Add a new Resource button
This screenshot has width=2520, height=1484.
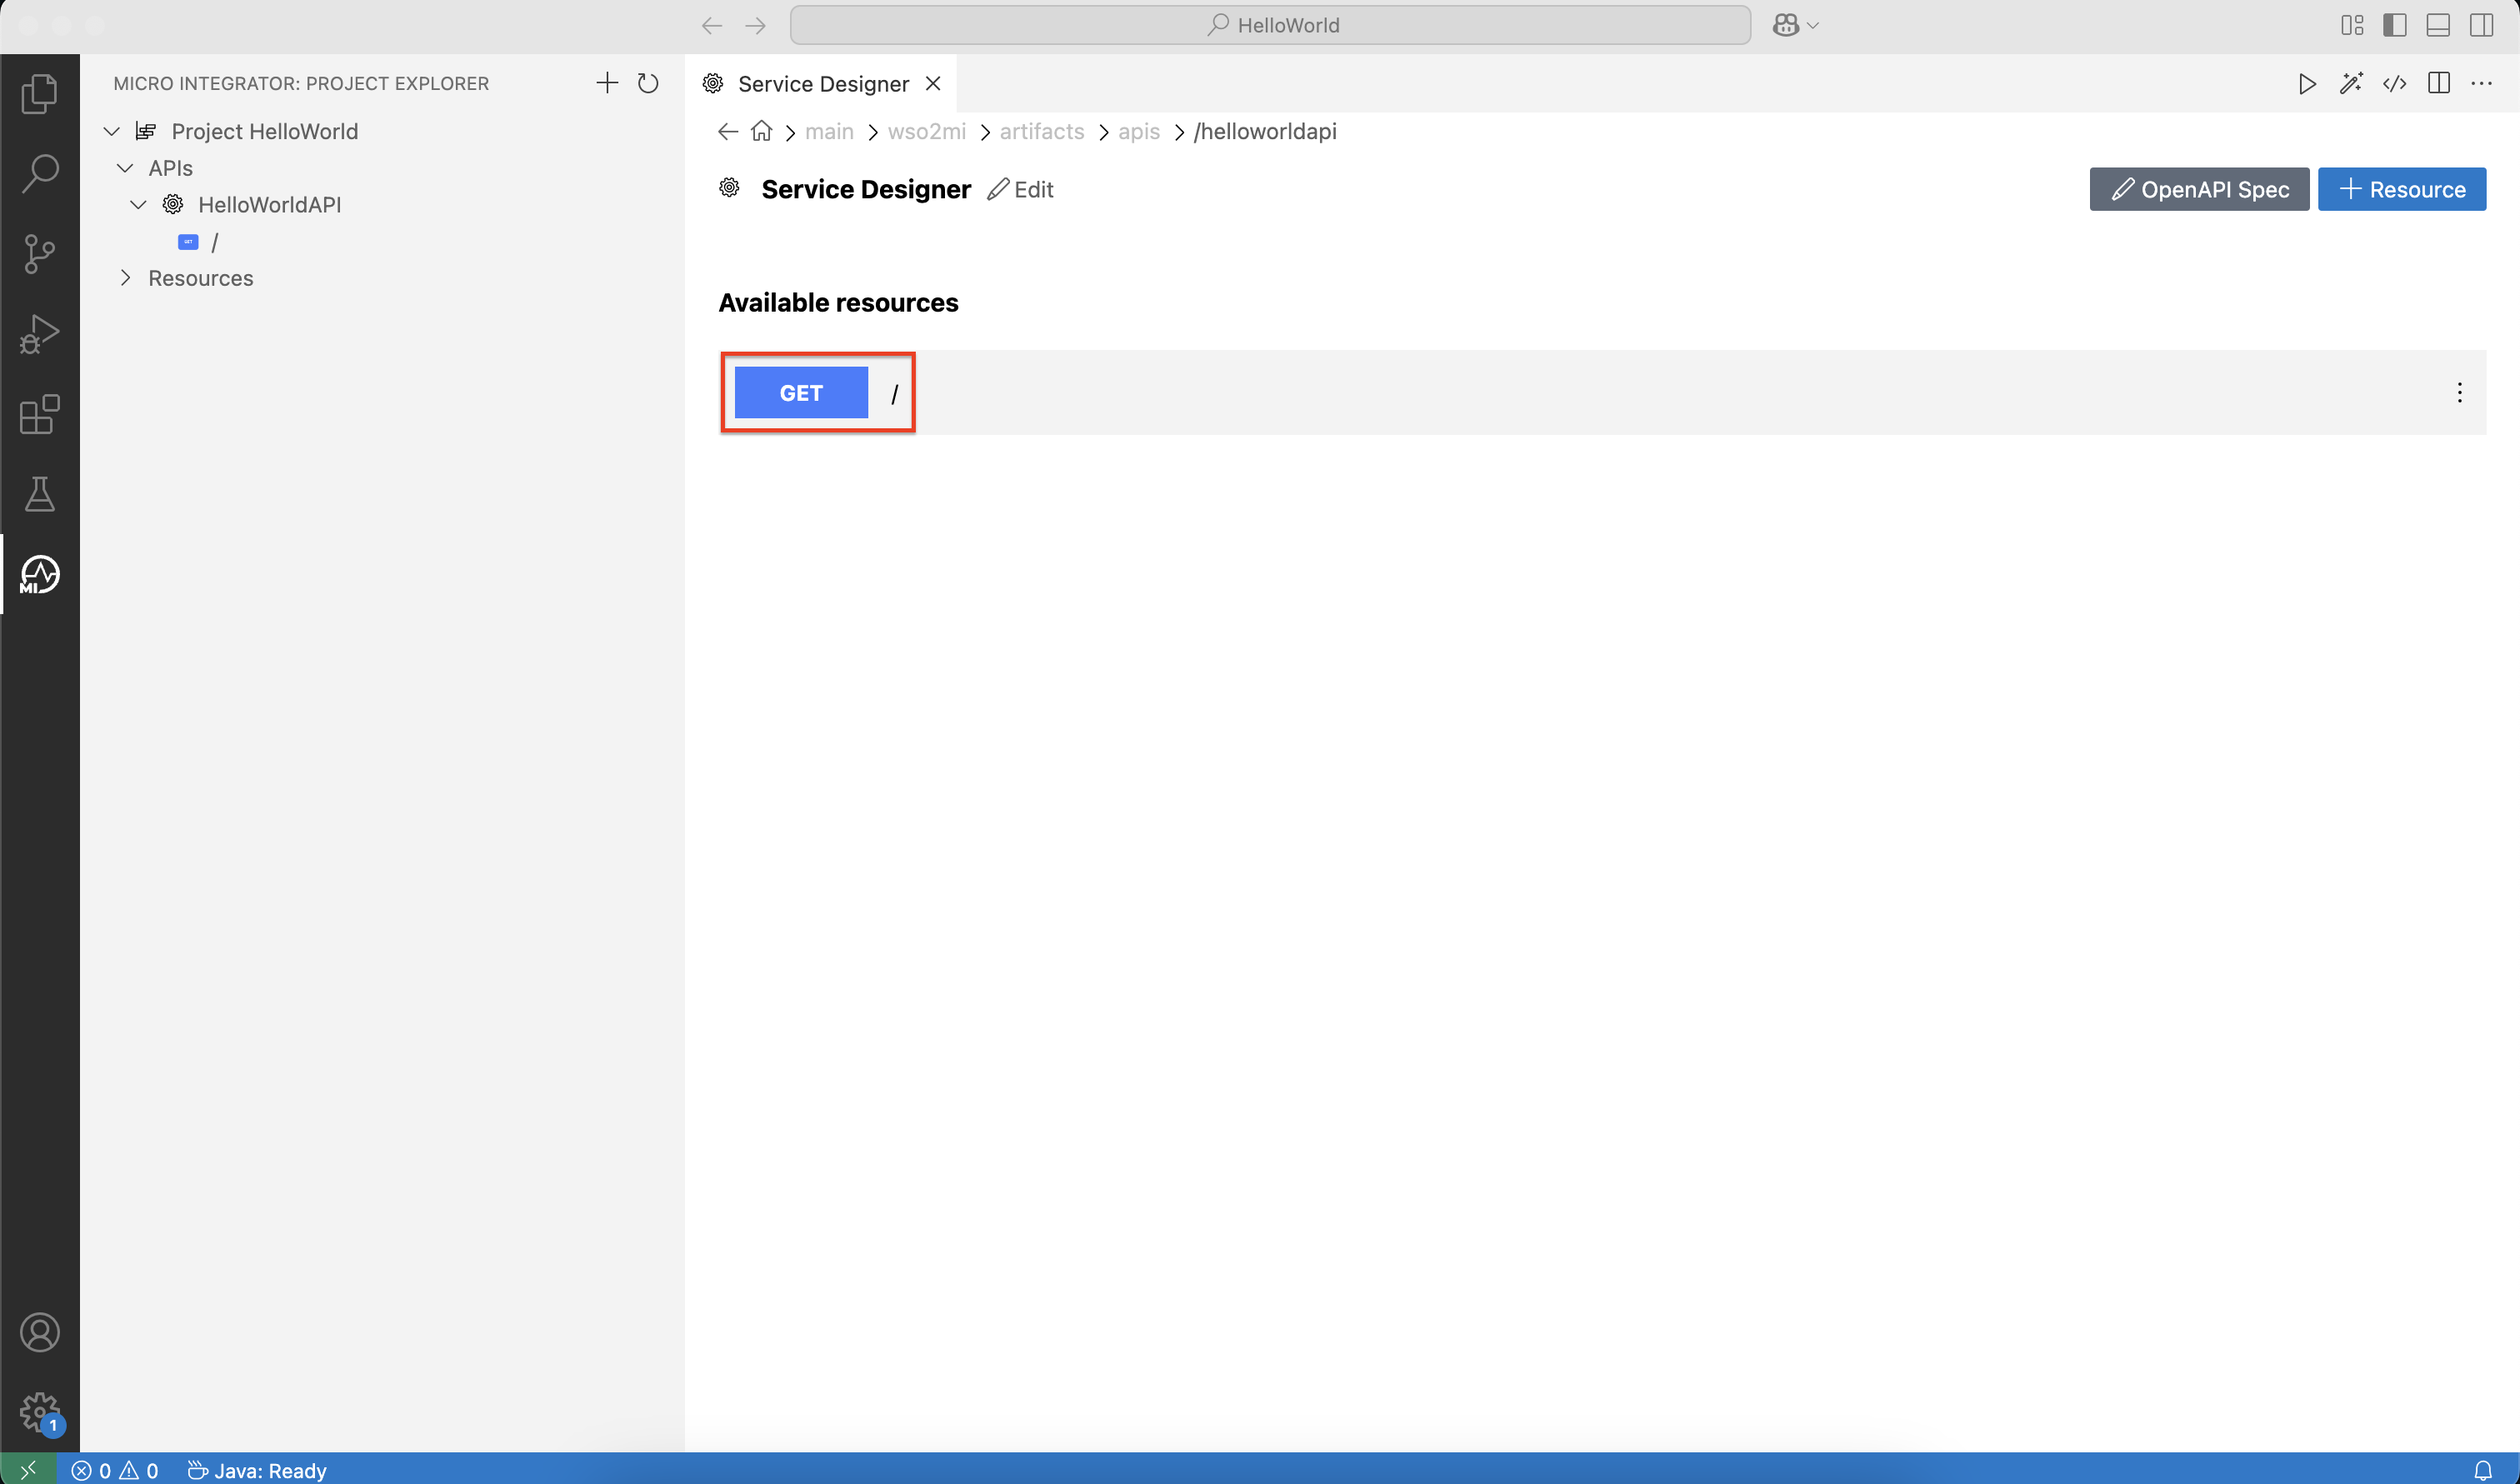pos(2402,189)
